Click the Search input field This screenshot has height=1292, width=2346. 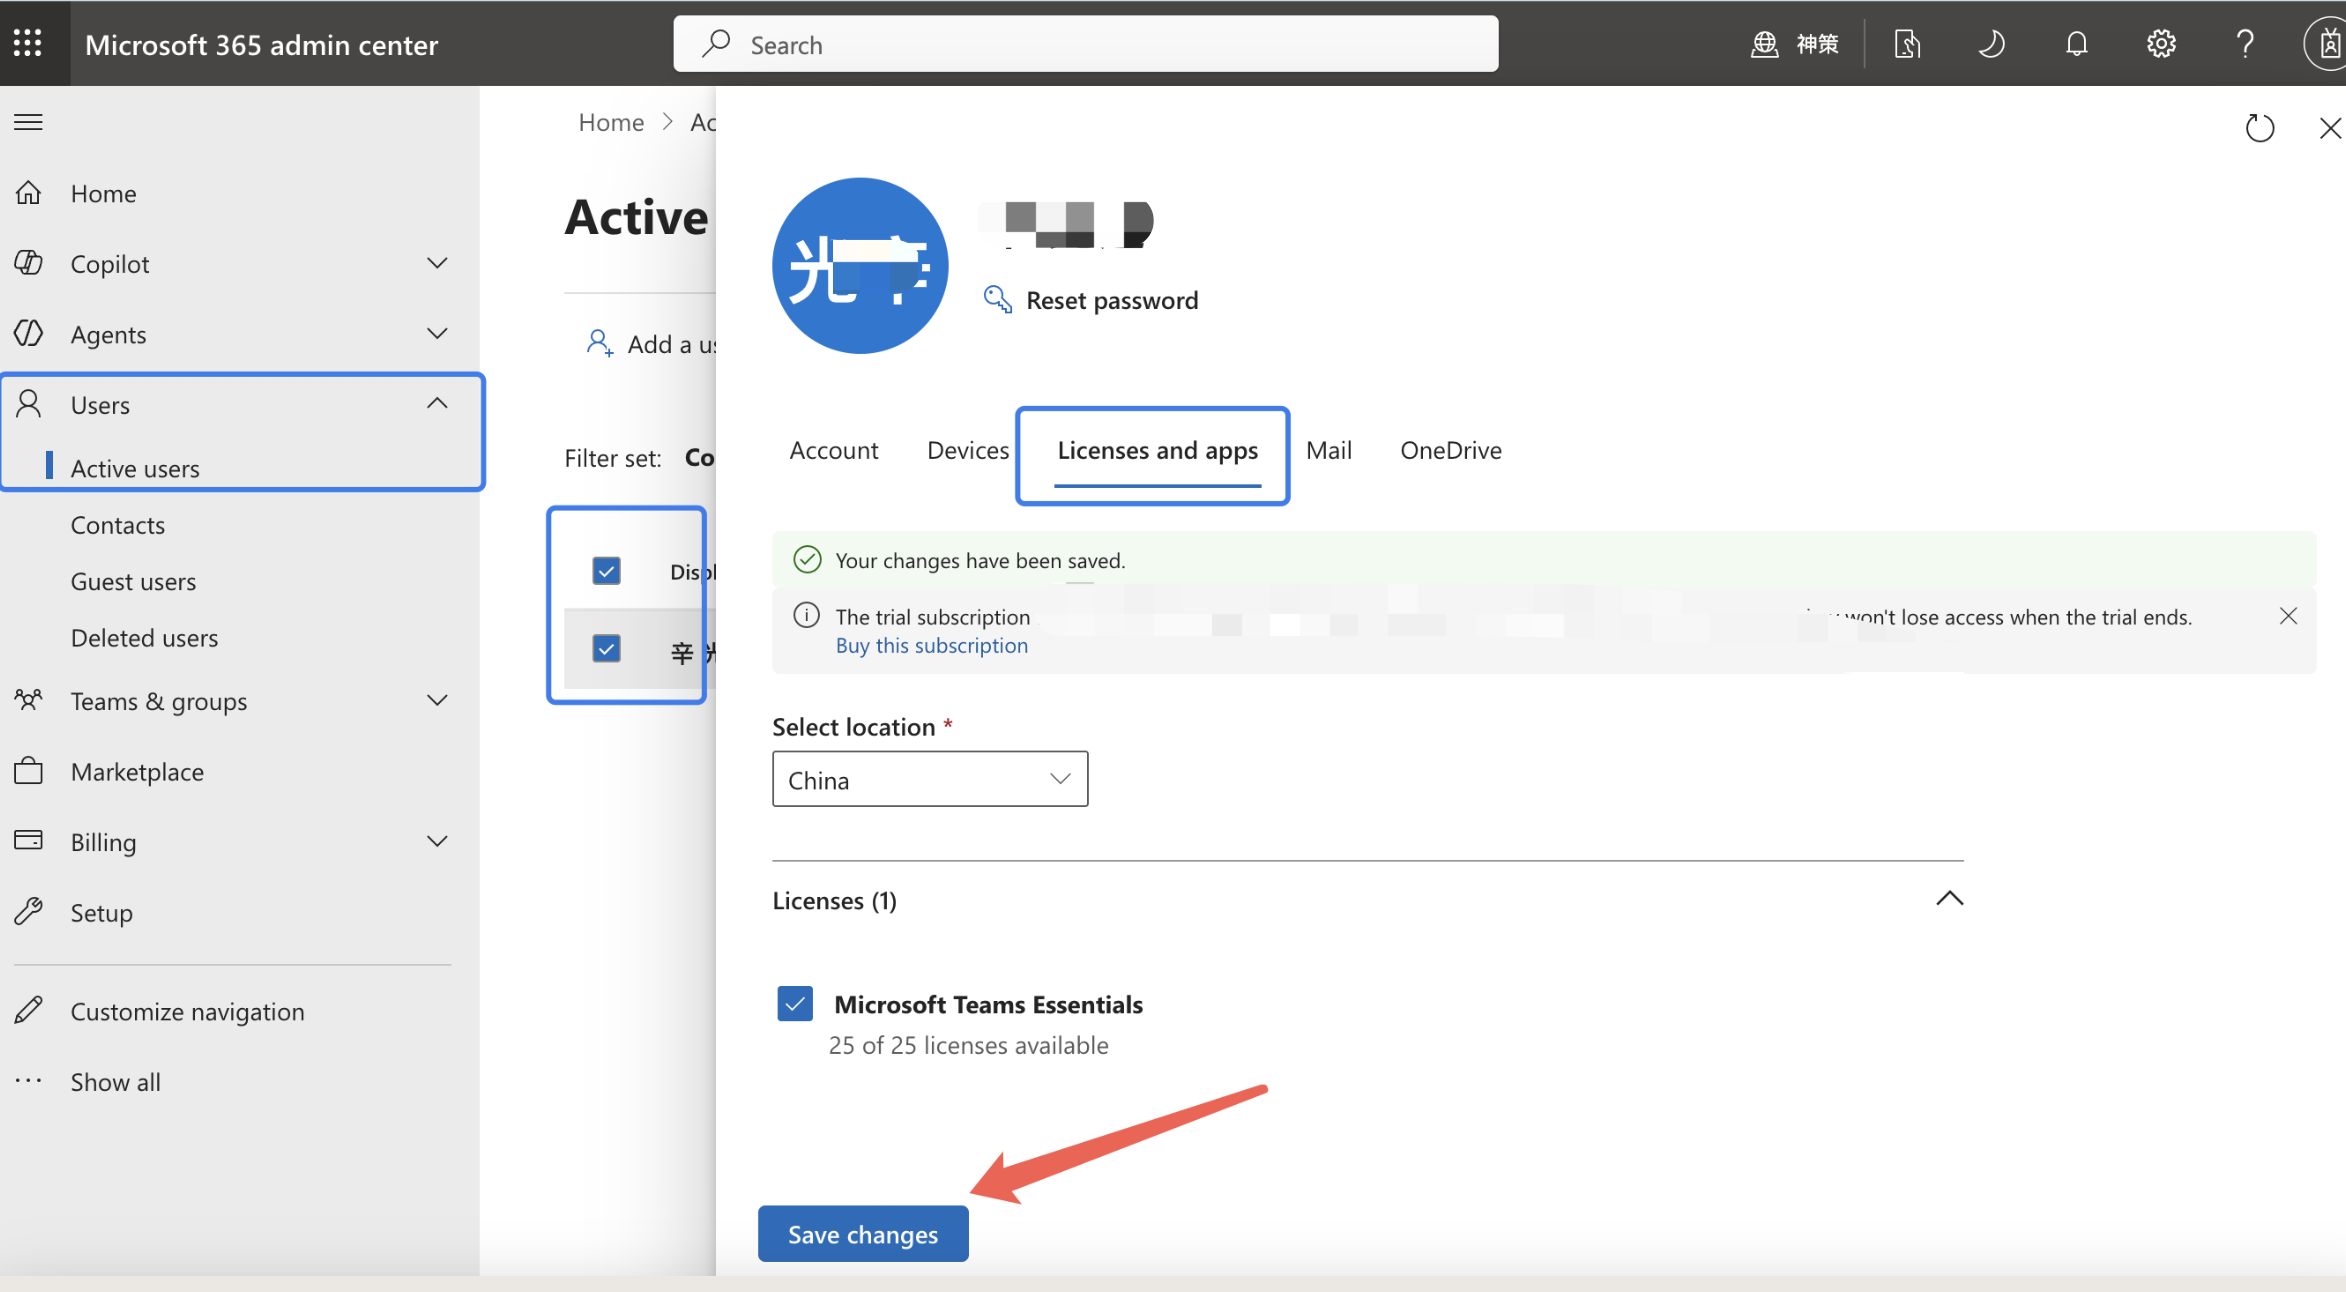coord(1086,44)
